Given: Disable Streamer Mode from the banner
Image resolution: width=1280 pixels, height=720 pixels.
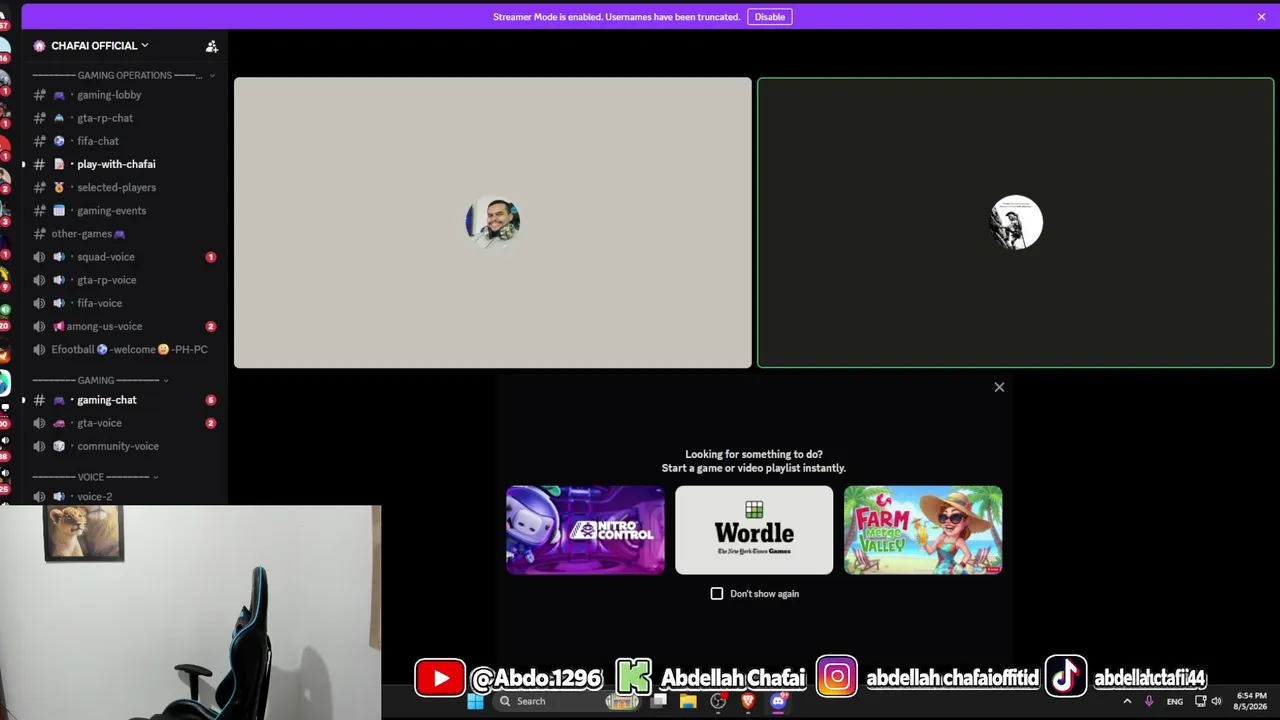Looking at the screenshot, I should 769,17.
